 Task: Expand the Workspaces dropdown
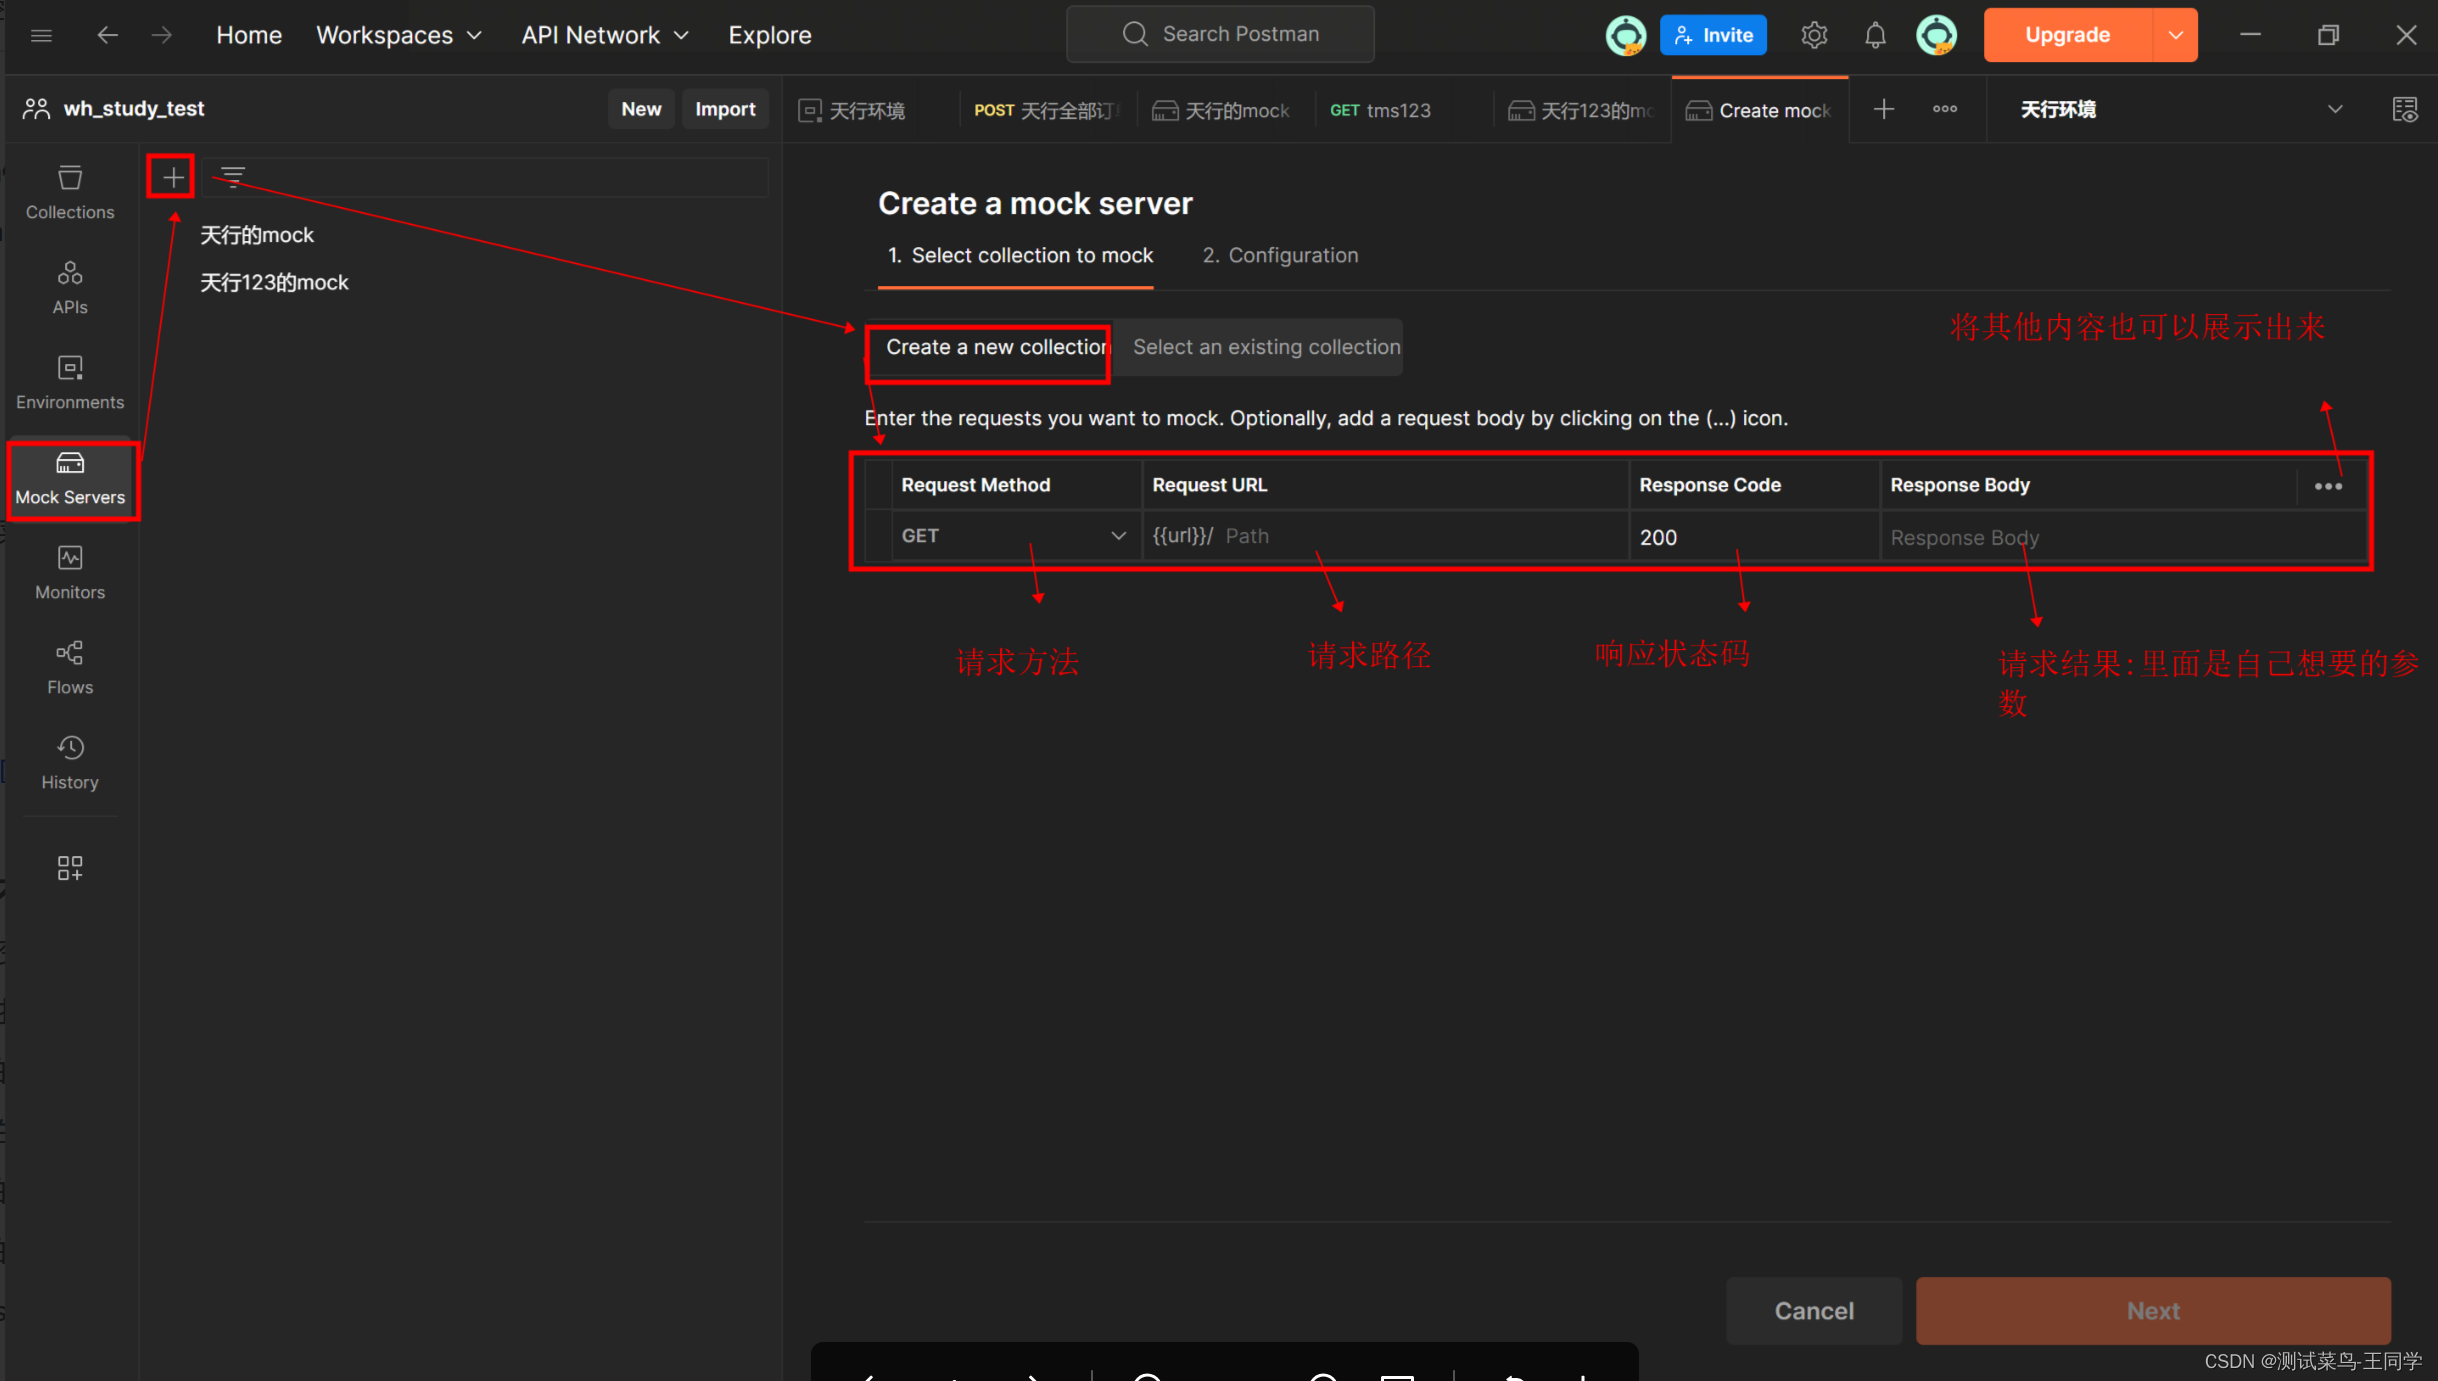[x=399, y=35]
